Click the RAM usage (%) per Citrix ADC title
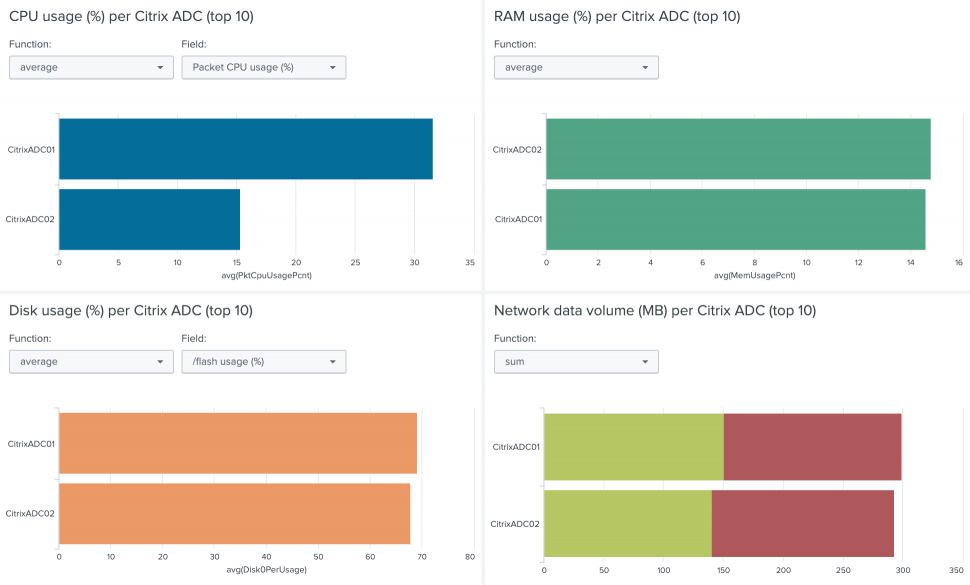Screen dimensions: 970x585 click(617, 16)
